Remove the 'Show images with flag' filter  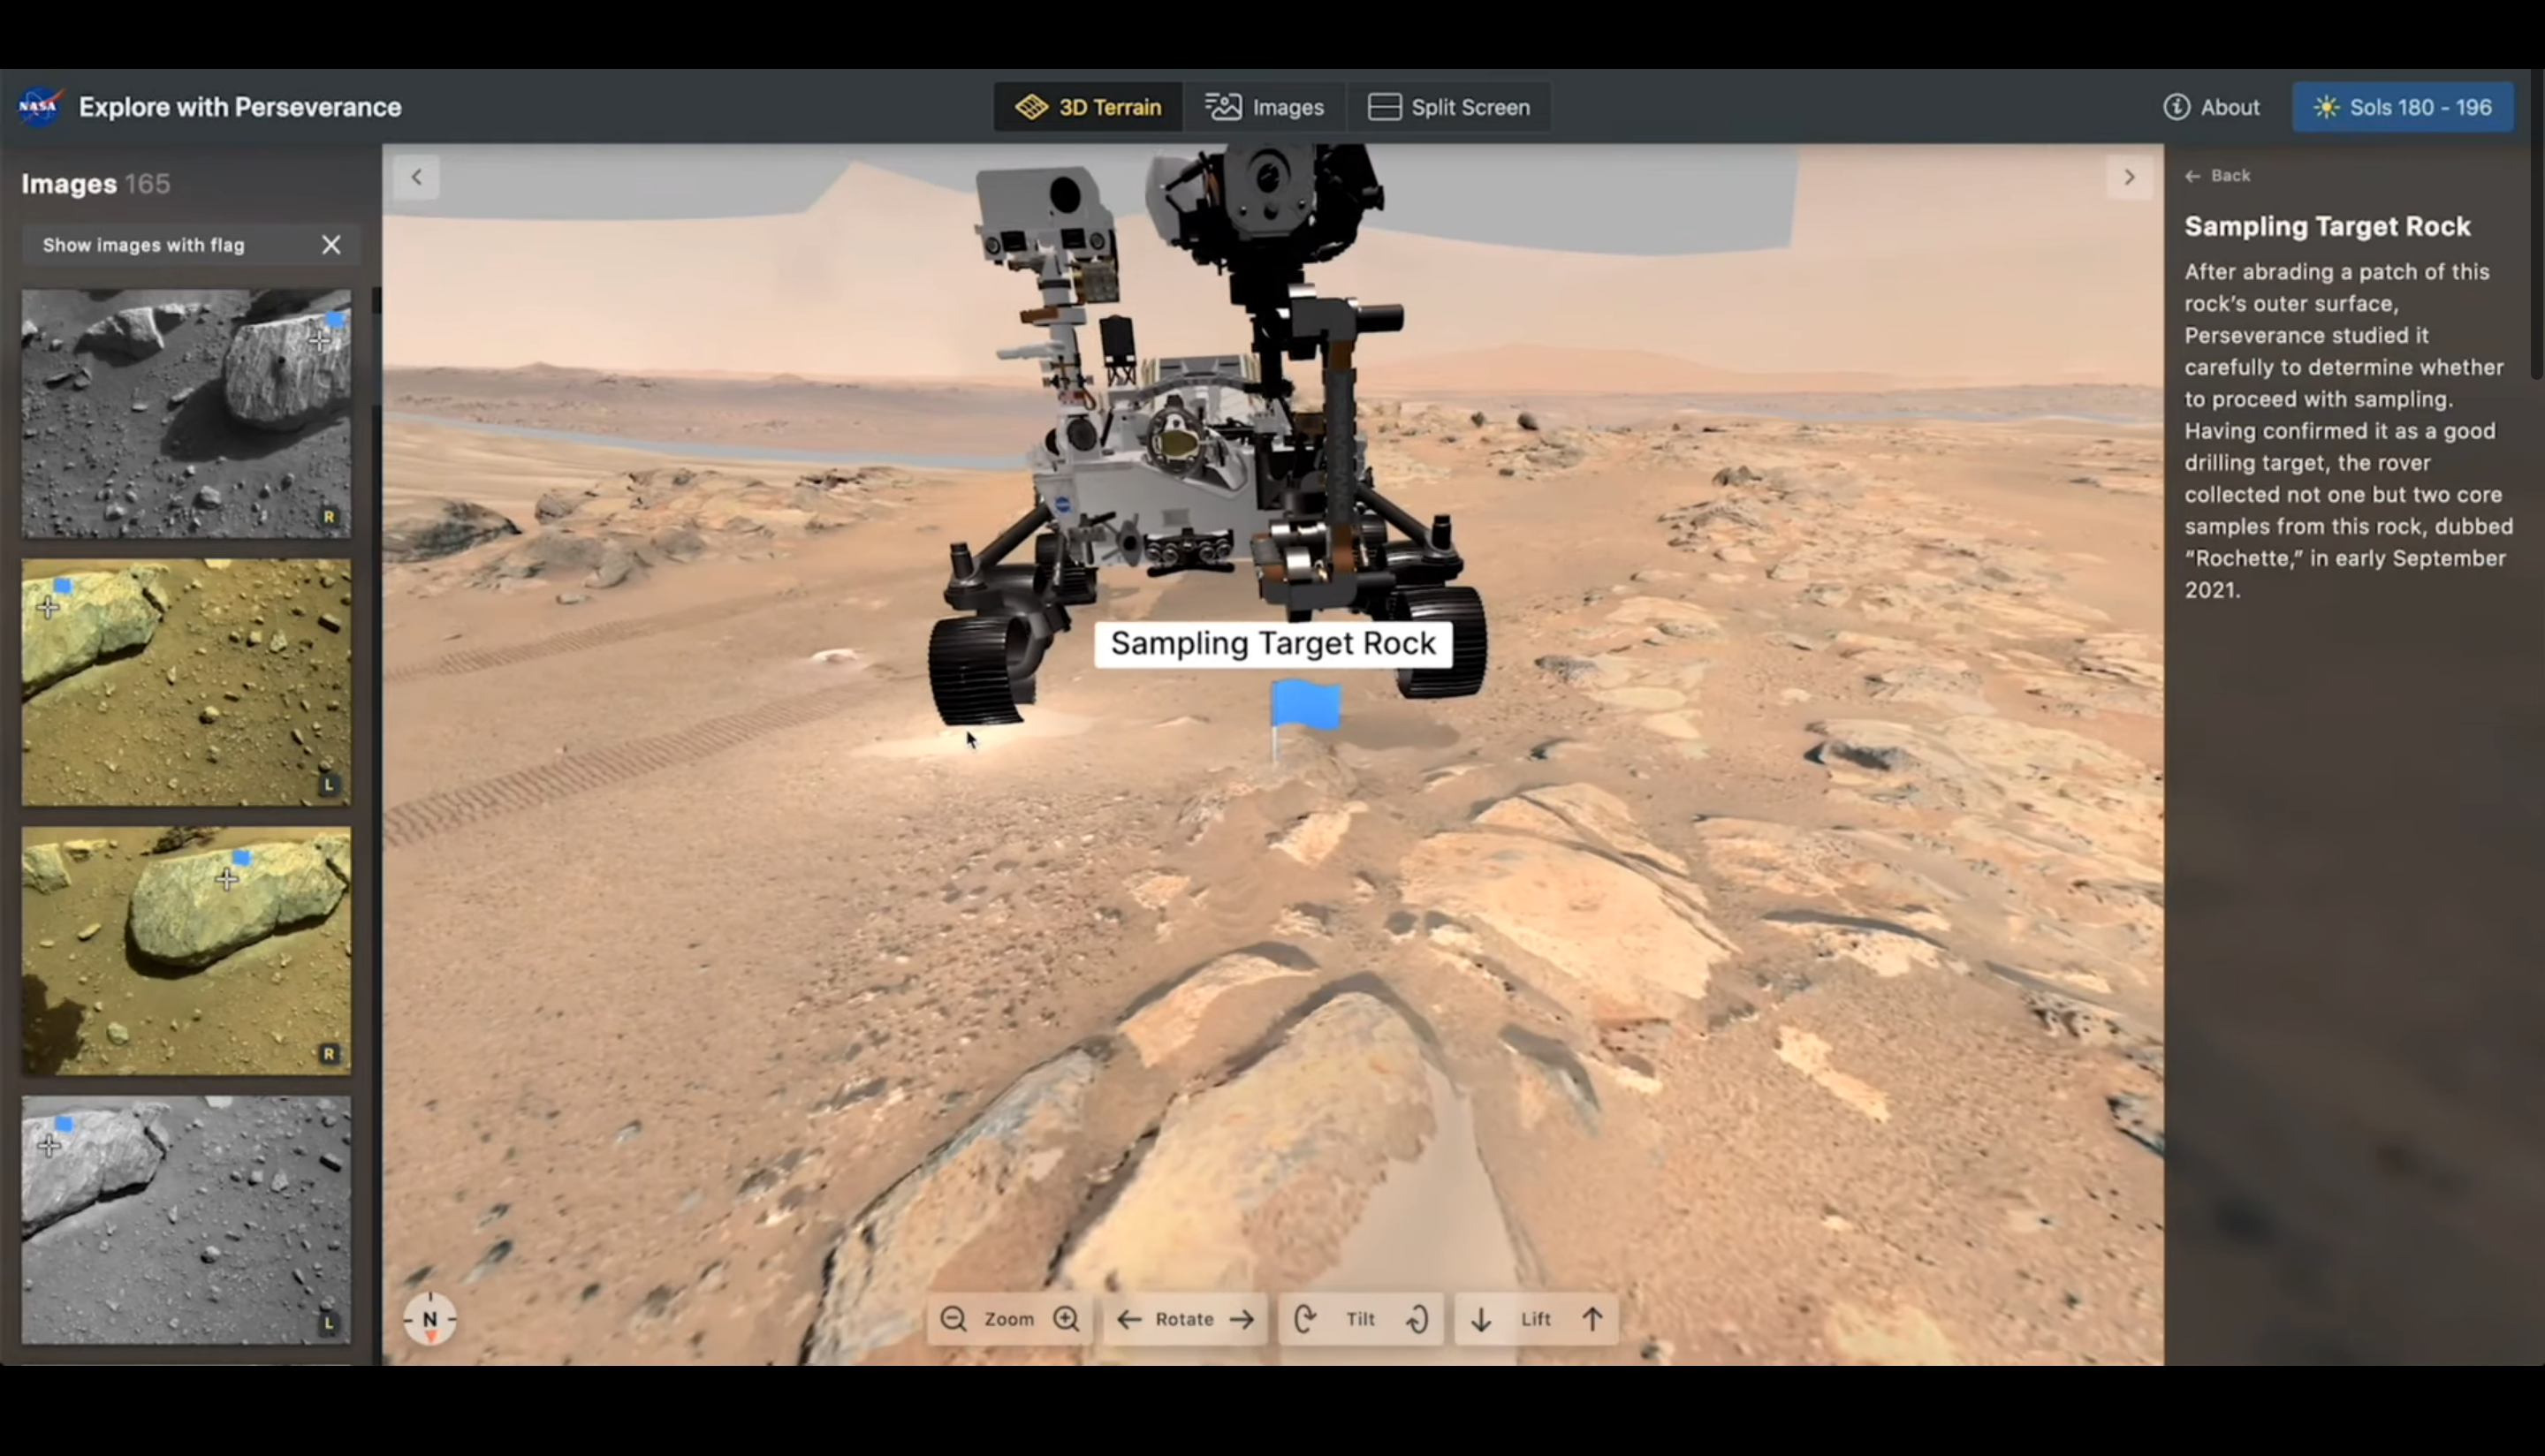pos(331,245)
